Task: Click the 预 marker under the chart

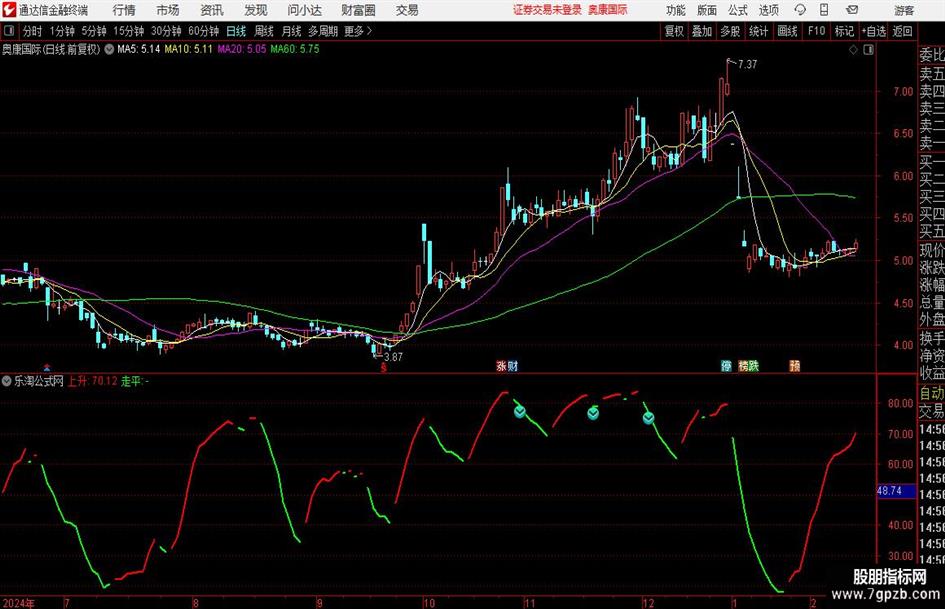Action: pyautogui.click(x=795, y=366)
